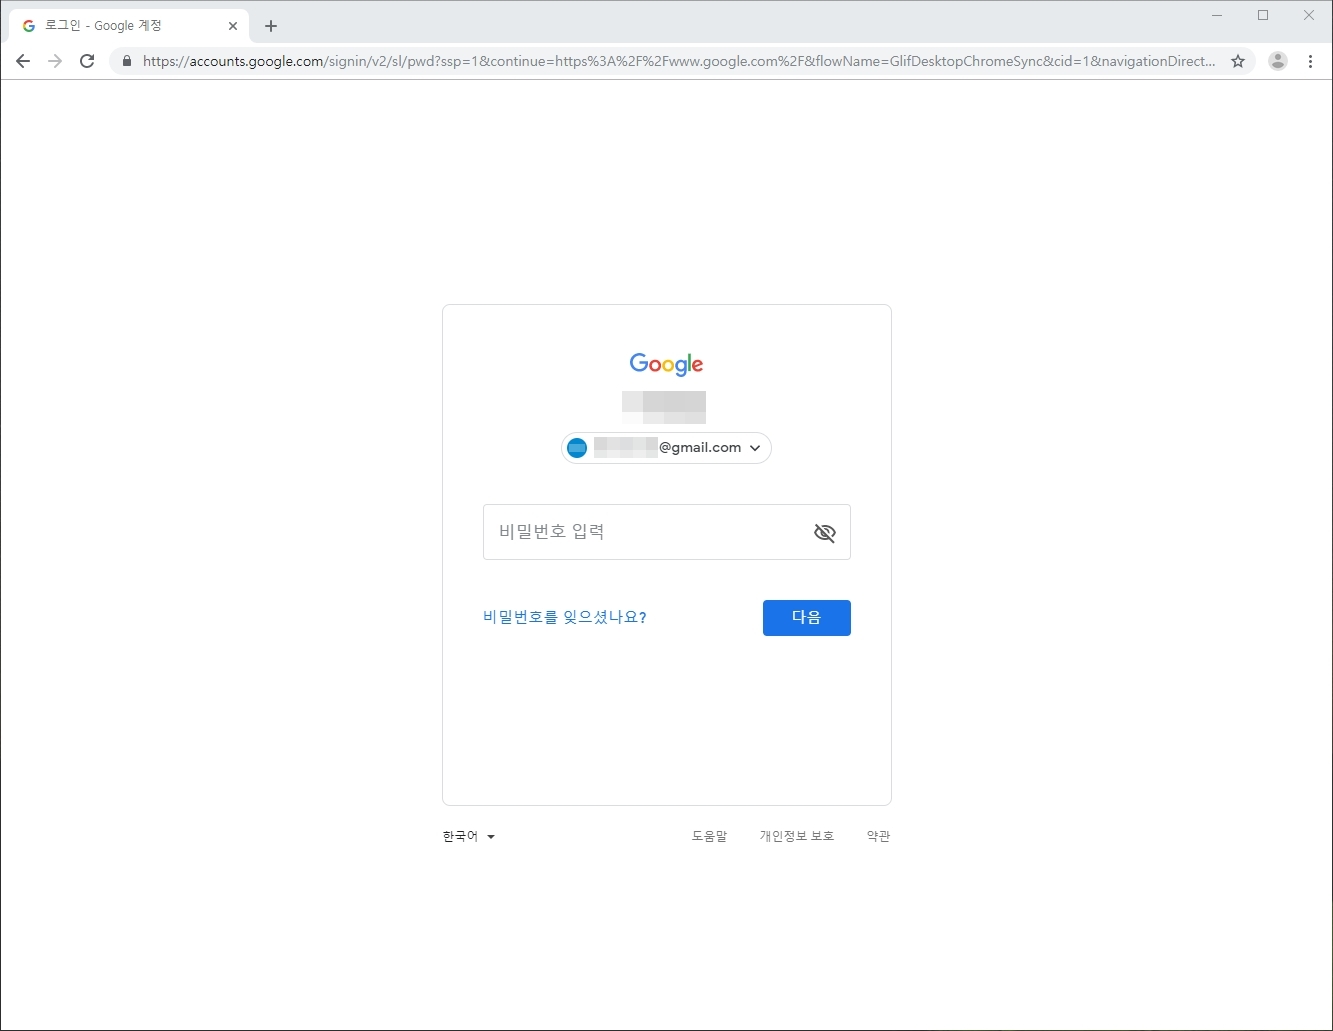This screenshot has width=1333, height=1031.
Task: Go back using browser back arrow
Action: pyautogui.click(x=23, y=61)
